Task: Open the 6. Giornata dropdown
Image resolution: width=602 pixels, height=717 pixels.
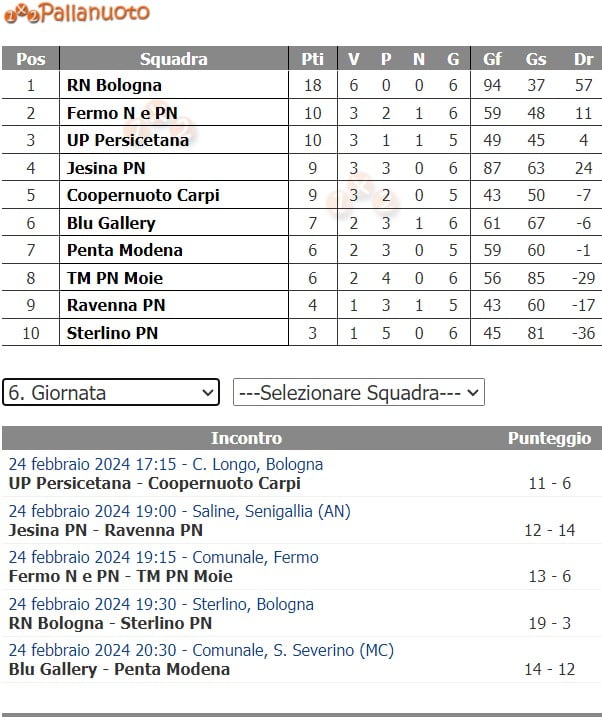Action: (x=110, y=393)
